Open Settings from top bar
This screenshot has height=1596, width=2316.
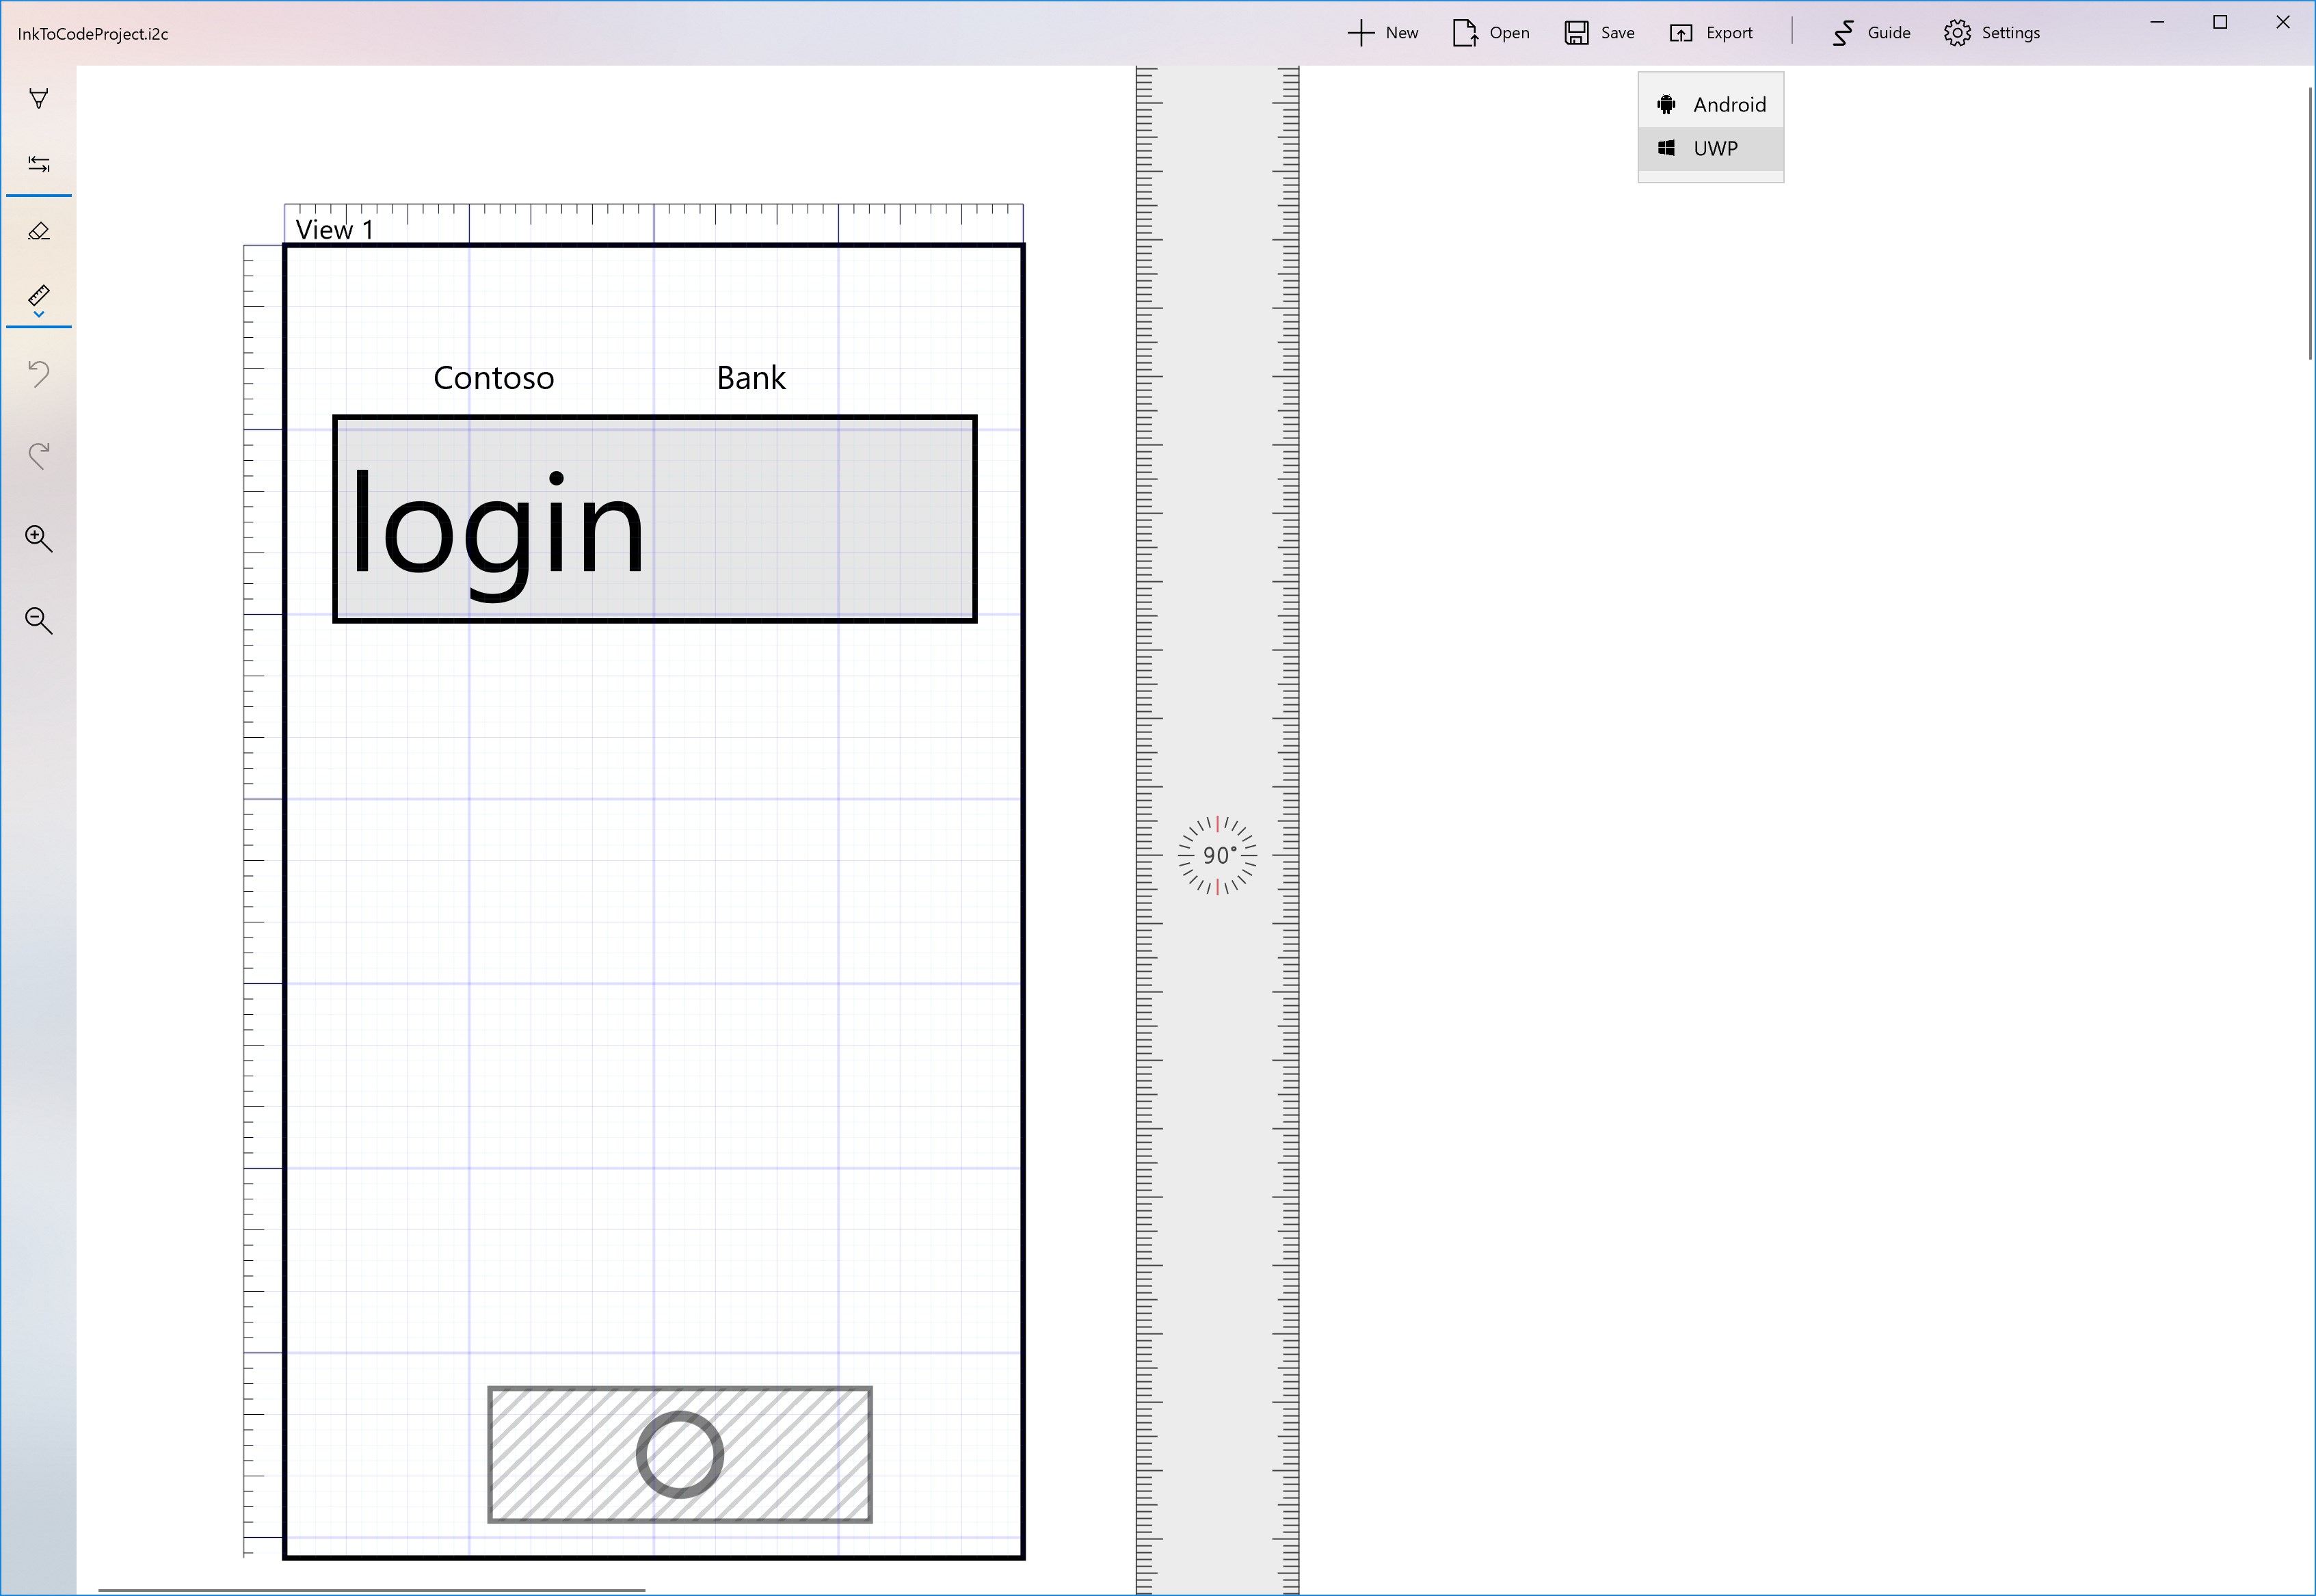(x=1992, y=33)
